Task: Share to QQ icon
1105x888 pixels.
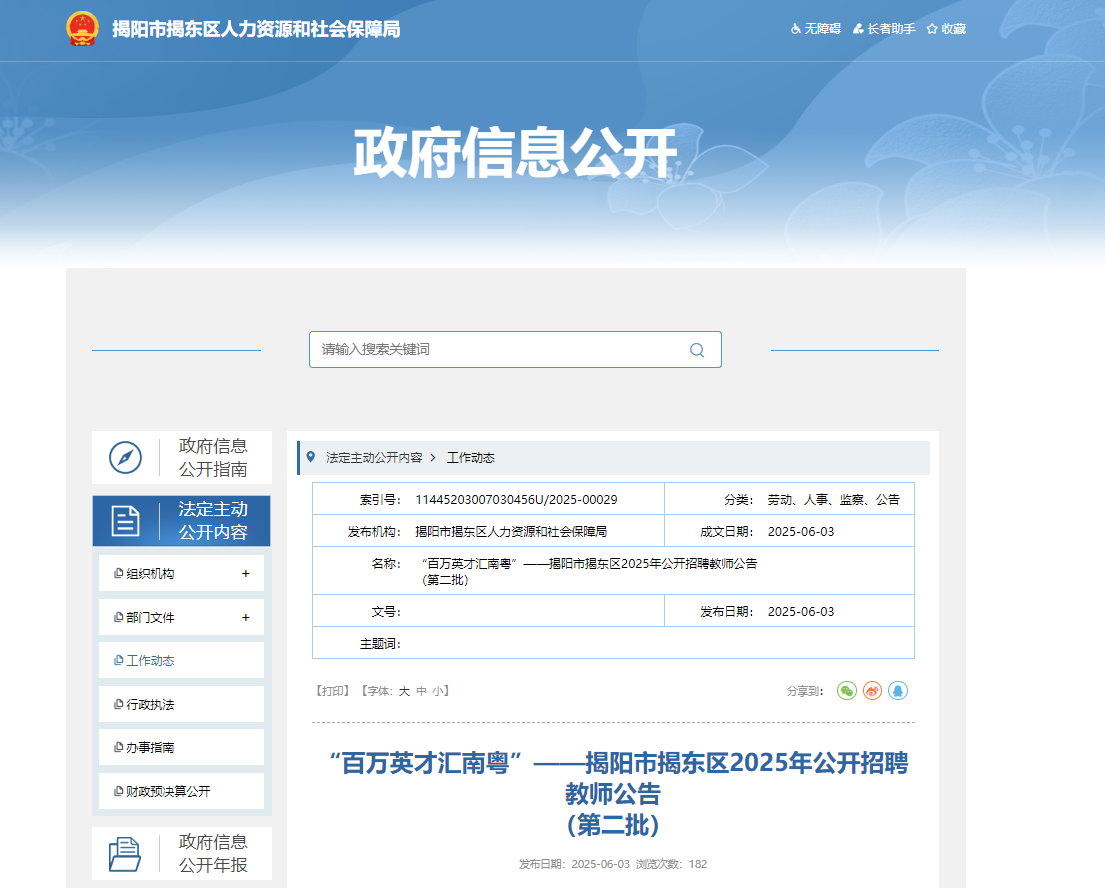Action: click(x=898, y=691)
